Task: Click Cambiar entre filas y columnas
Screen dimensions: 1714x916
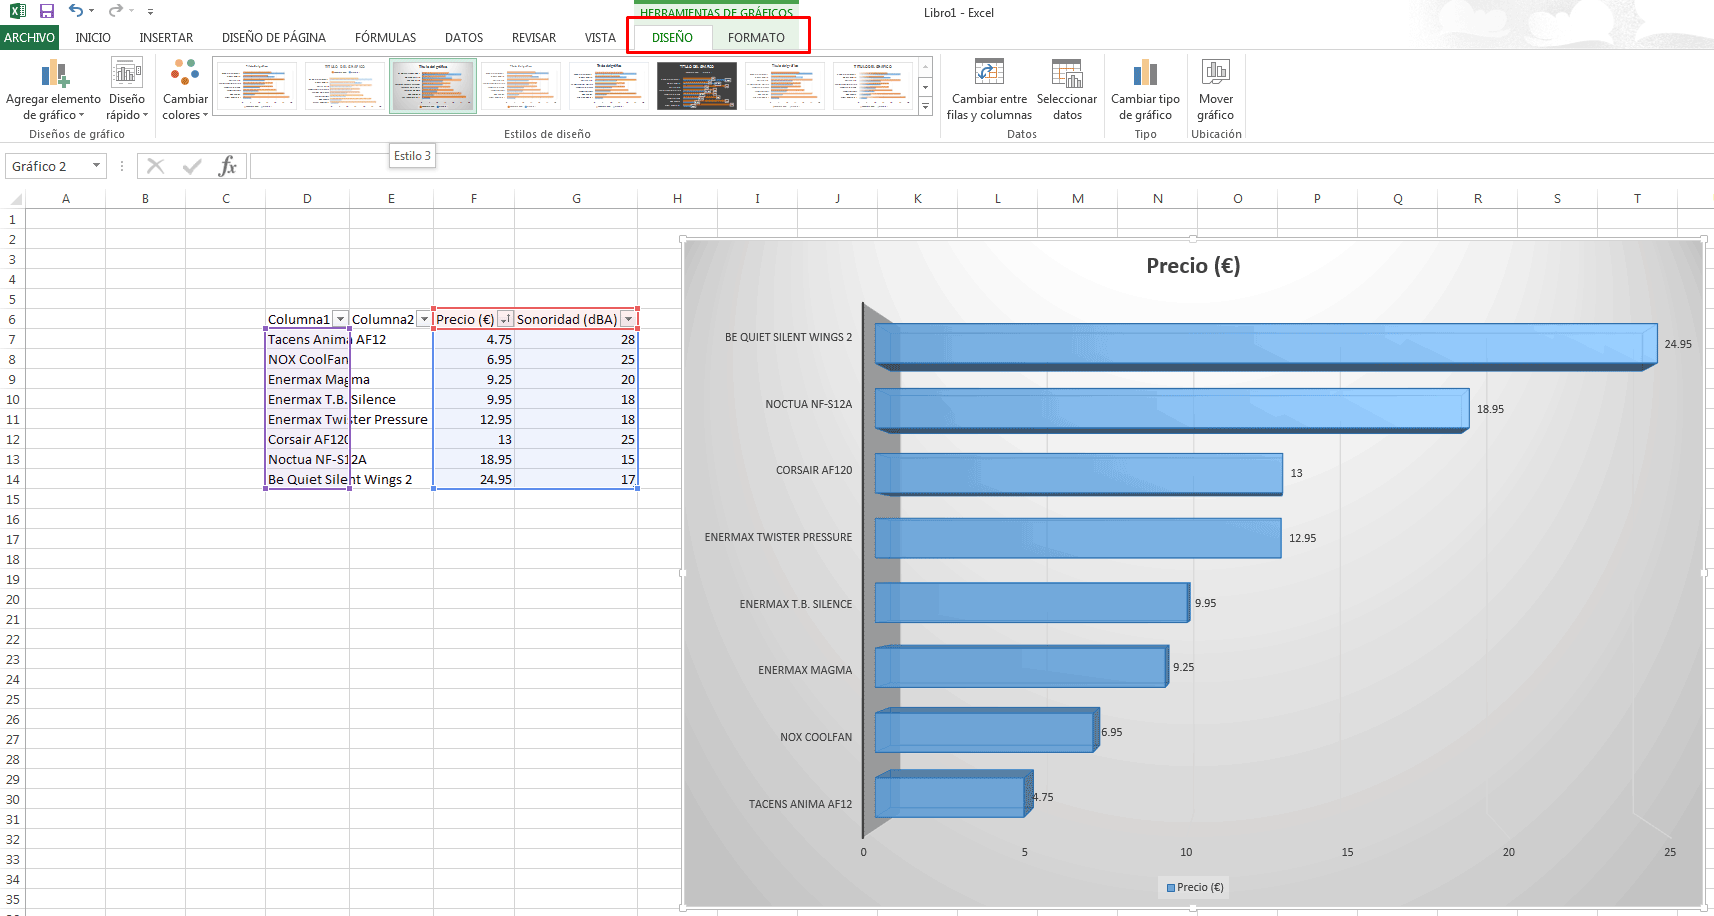Action: click(989, 89)
